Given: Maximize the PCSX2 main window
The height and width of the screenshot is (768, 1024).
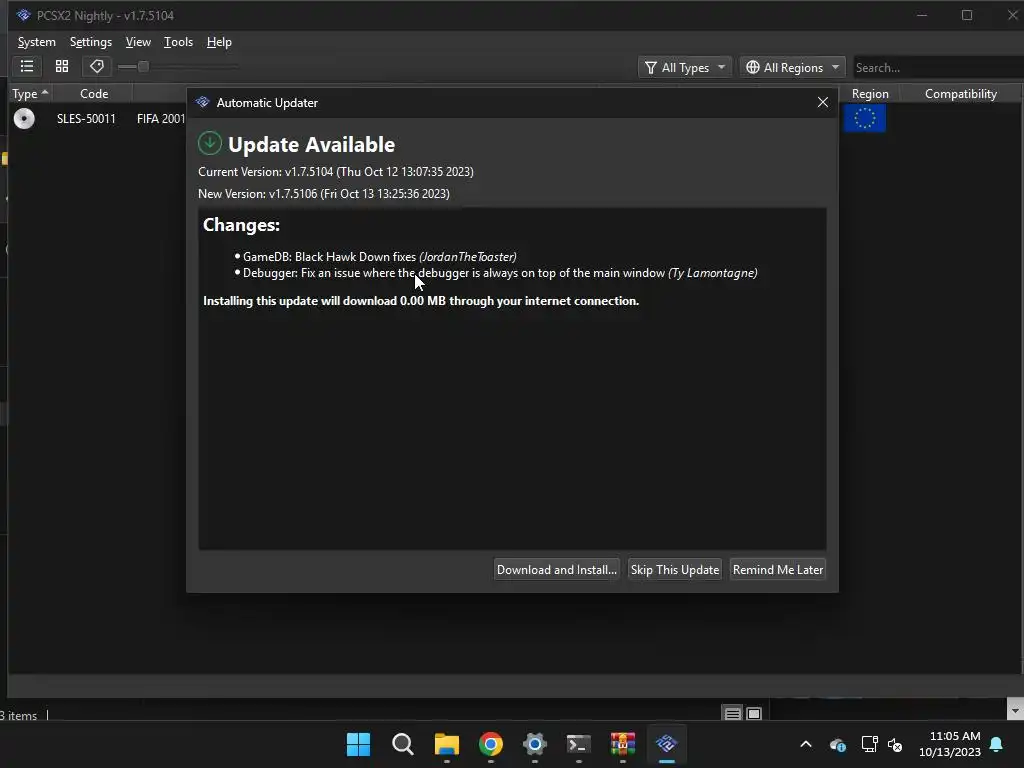Looking at the screenshot, I should click(x=967, y=15).
